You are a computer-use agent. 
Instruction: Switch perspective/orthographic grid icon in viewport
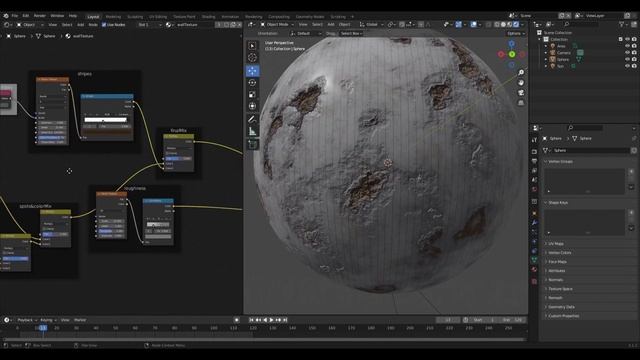click(x=521, y=103)
